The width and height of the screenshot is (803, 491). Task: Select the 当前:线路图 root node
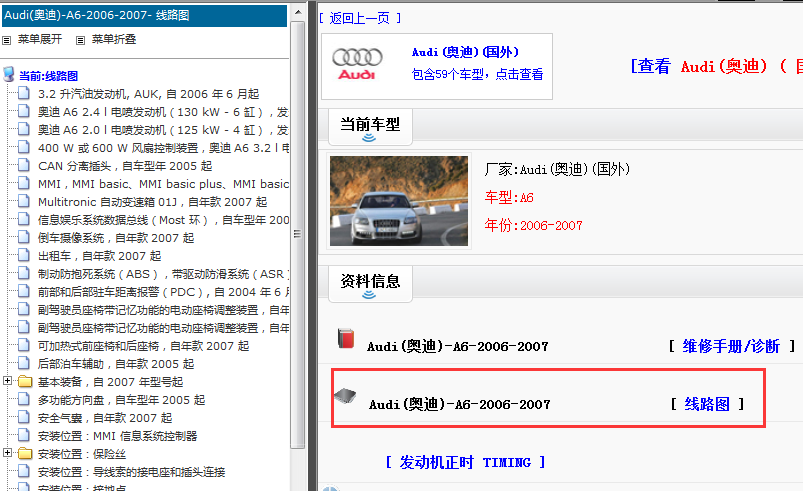(48, 76)
